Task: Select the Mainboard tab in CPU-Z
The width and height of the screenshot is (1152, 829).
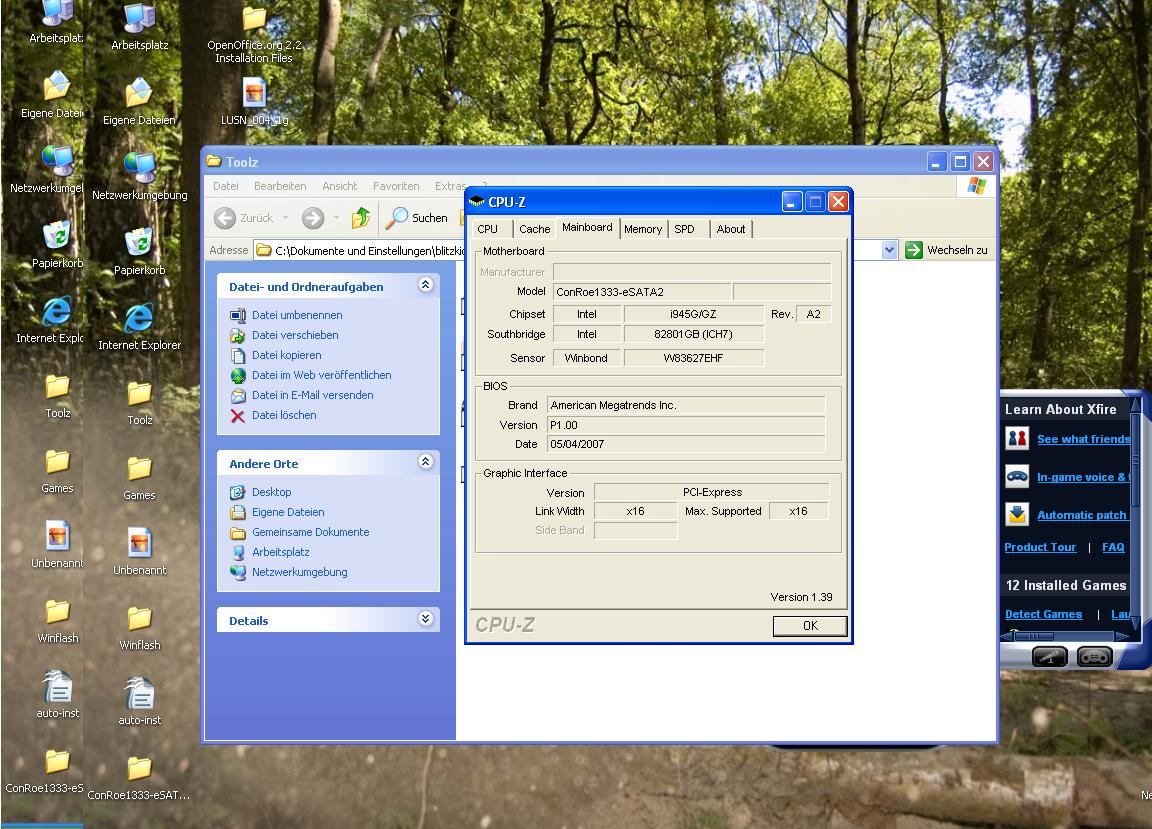Action: pyautogui.click(x=587, y=228)
